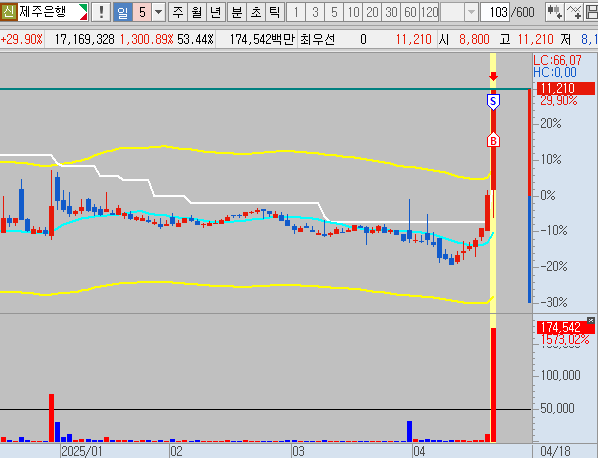Click the blue S sell marker

tap(493, 102)
